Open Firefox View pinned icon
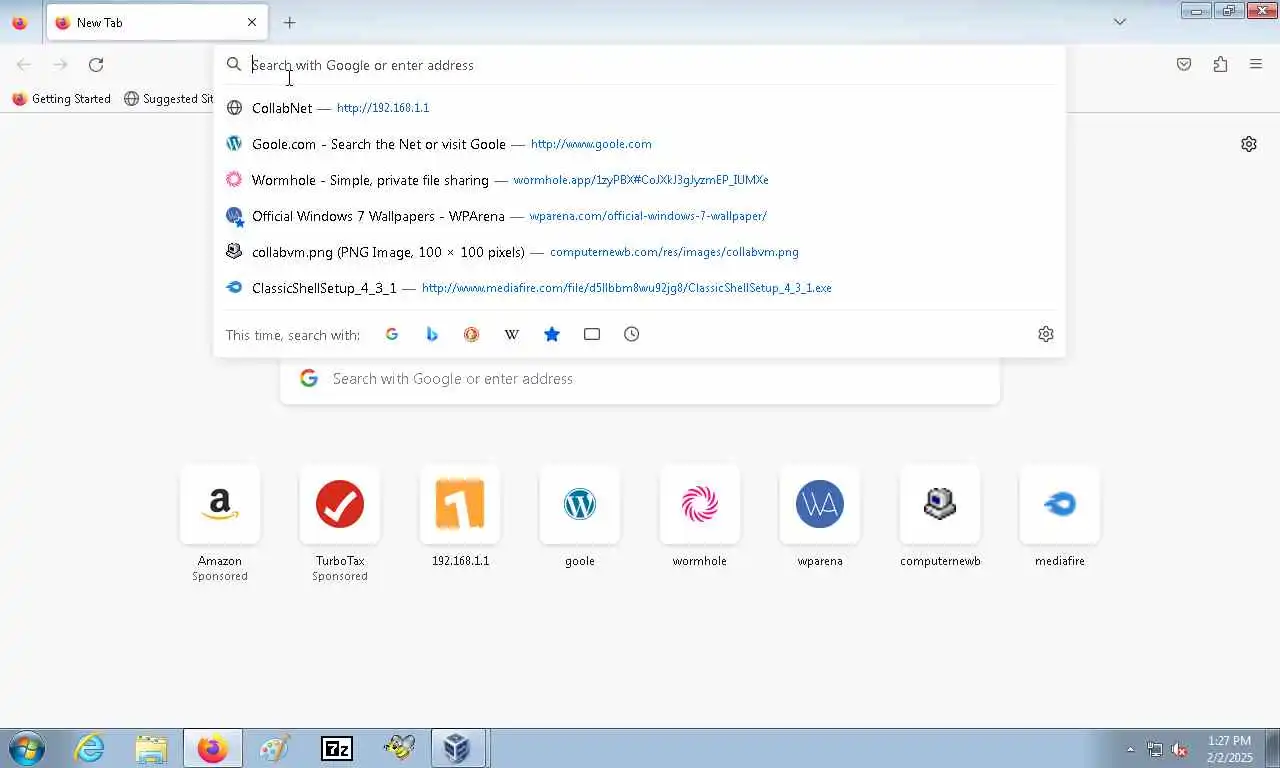The height and width of the screenshot is (768, 1280). (x=19, y=22)
